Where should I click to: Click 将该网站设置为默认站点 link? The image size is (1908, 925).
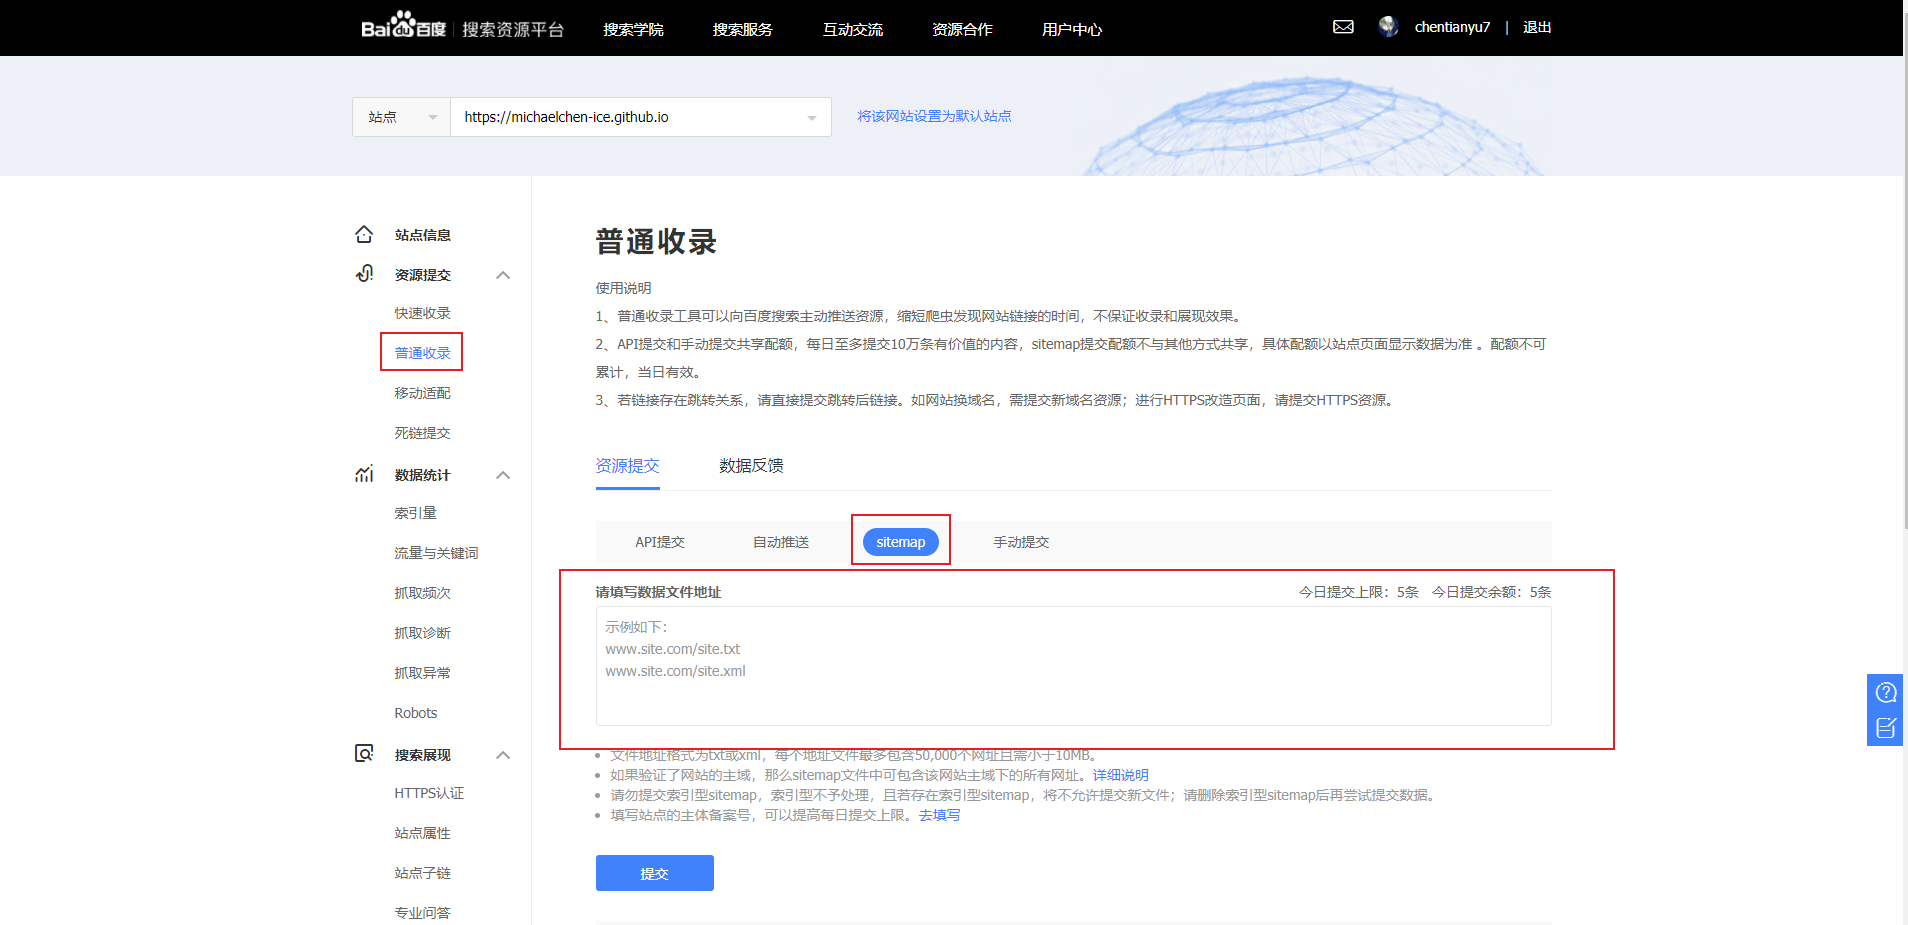(934, 116)
